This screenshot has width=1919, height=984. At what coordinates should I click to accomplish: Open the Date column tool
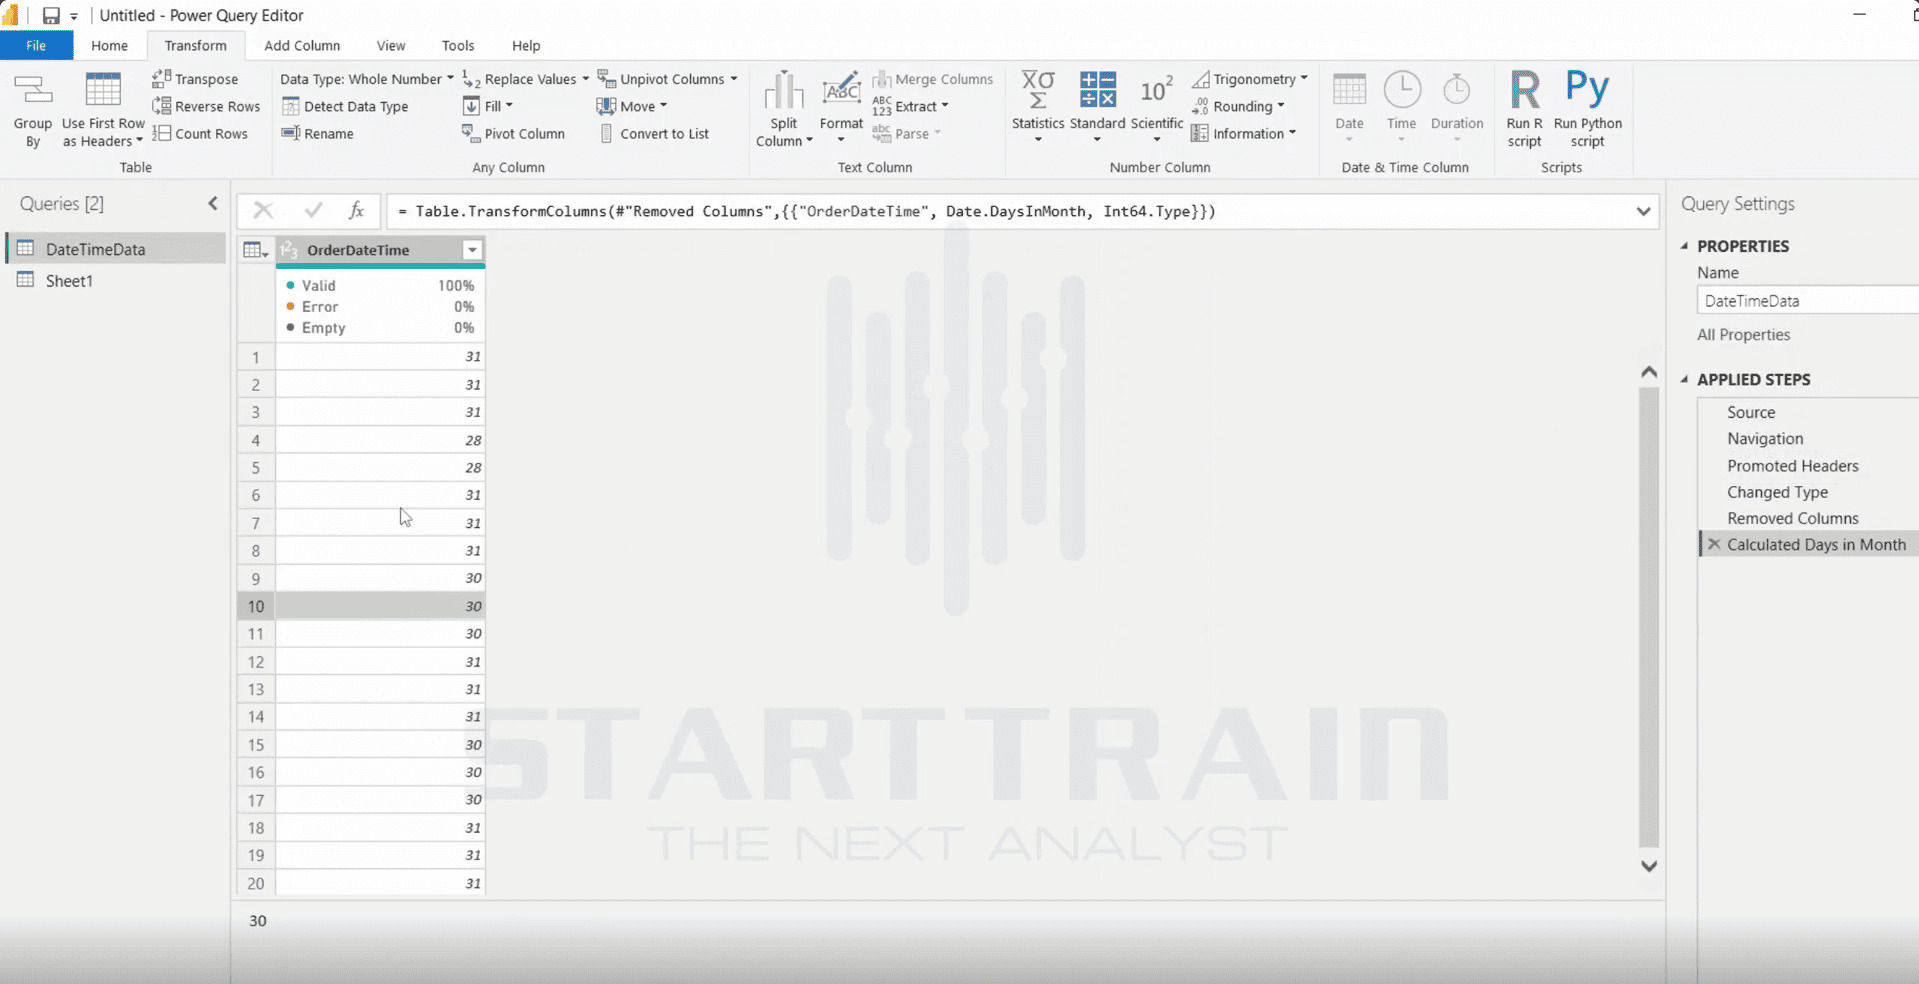coord(1349,107)
